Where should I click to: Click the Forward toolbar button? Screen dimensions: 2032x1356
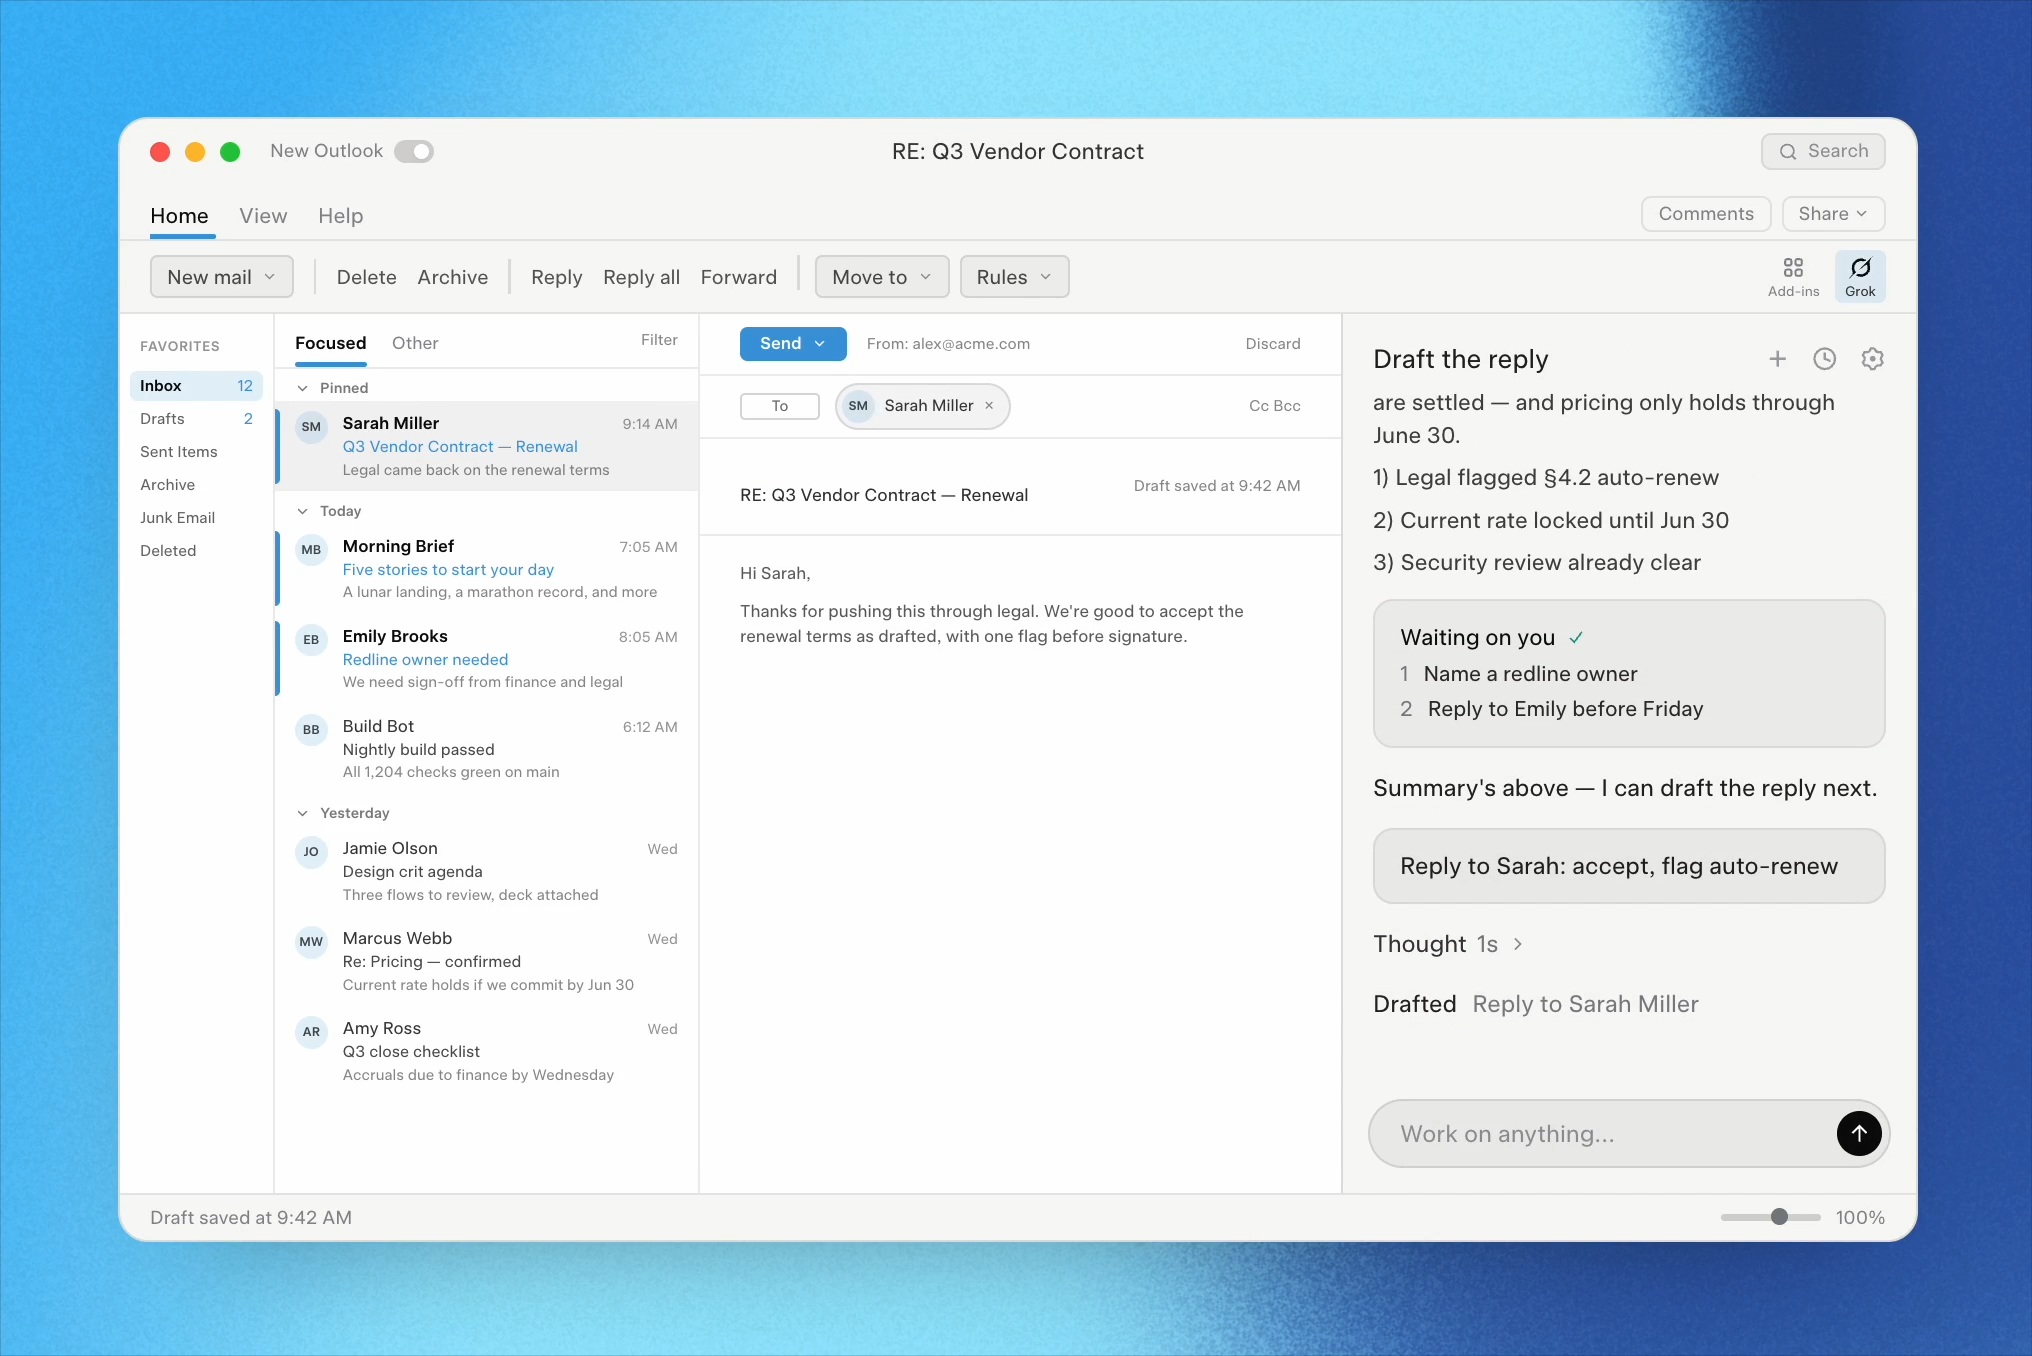pyautogui.click(x=739, y=277)
